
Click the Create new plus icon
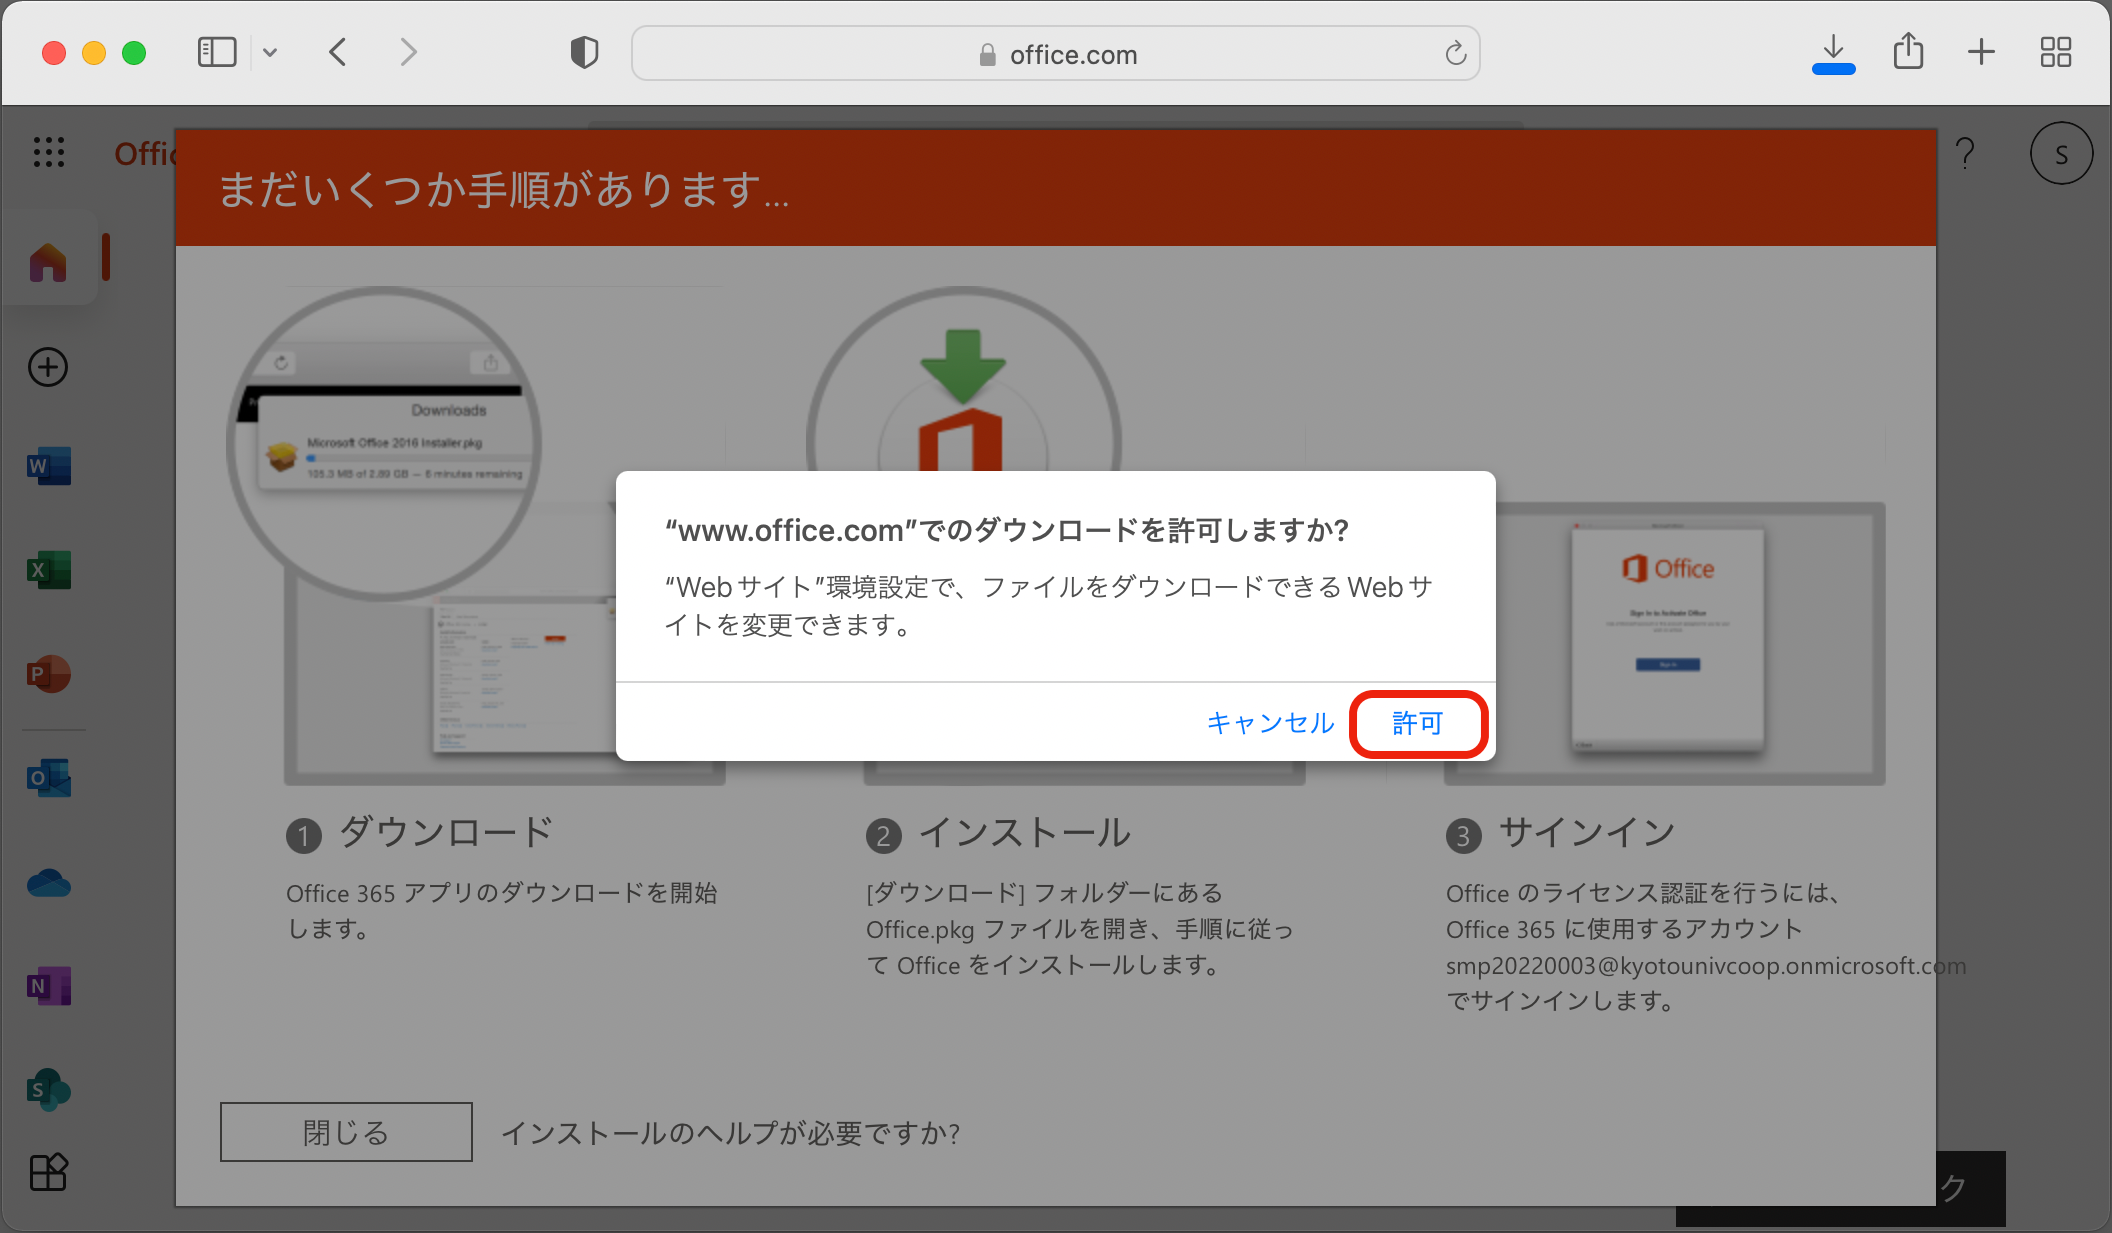tap(48, 367)
